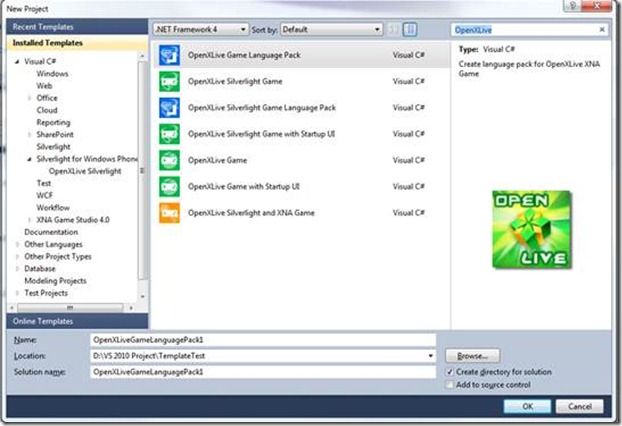Image resolution: width=622 pixels, height=426 pixels.
Task: Click the Cancel button
Action: [x=580, y=406]
